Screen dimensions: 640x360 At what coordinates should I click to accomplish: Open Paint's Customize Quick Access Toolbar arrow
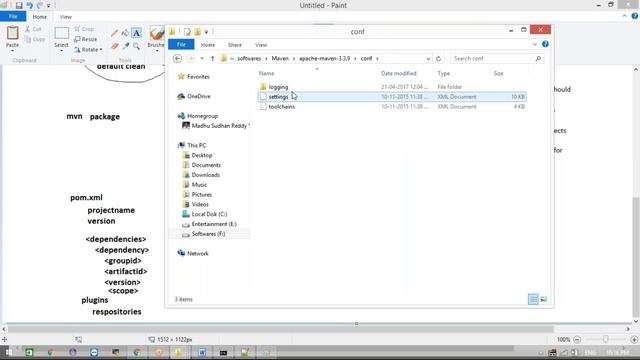[x=48, y=6]
